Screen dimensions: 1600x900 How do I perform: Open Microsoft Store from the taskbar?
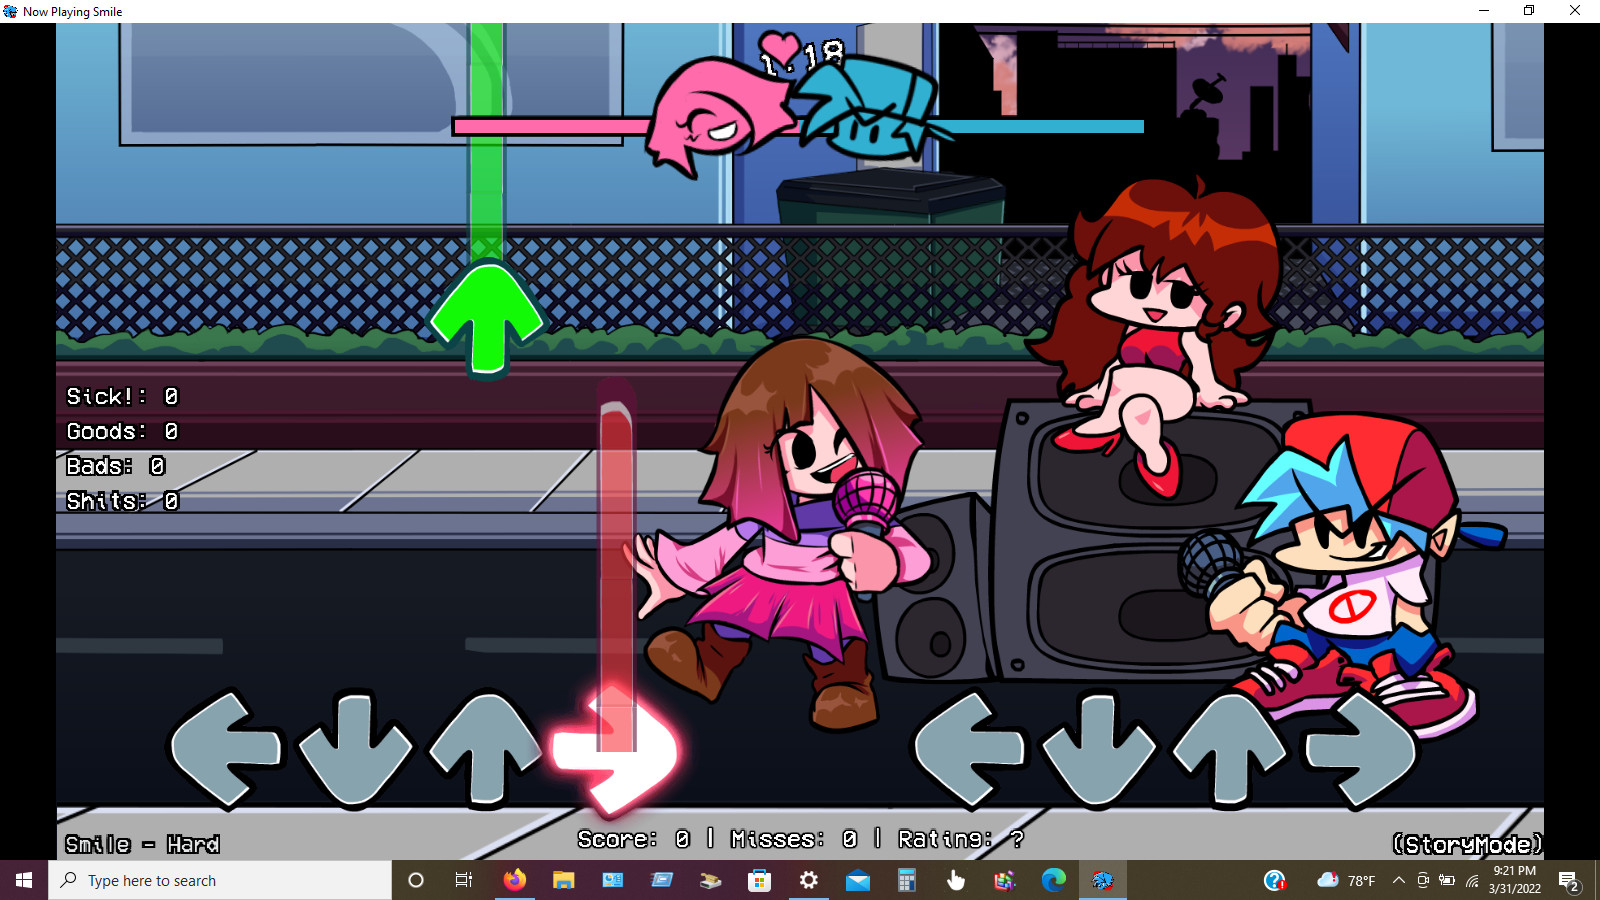[759, 880]
